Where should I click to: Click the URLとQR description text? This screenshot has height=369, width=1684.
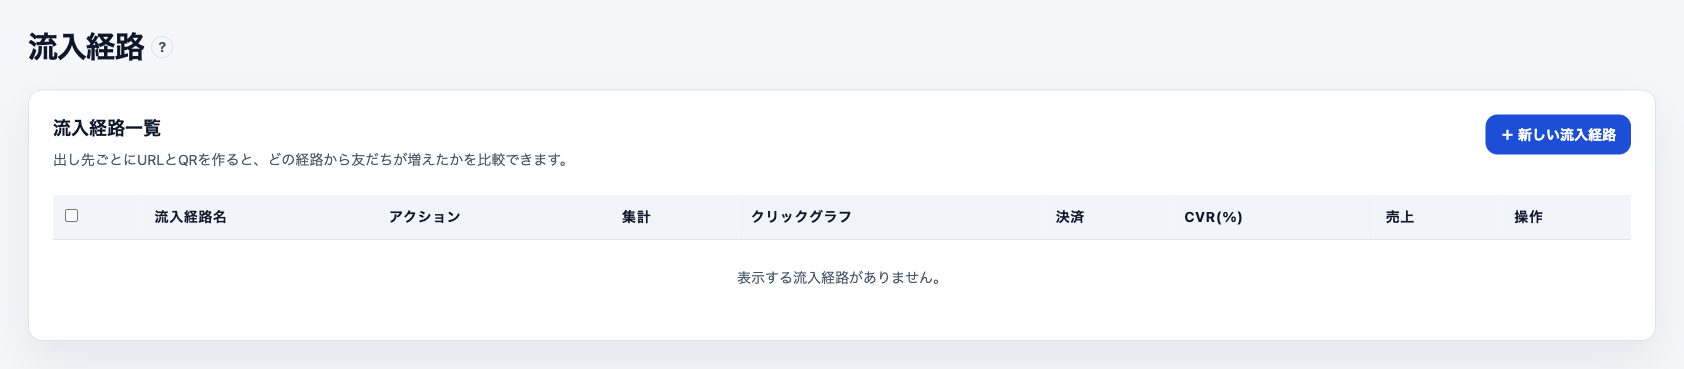click(x=313, y=160)
